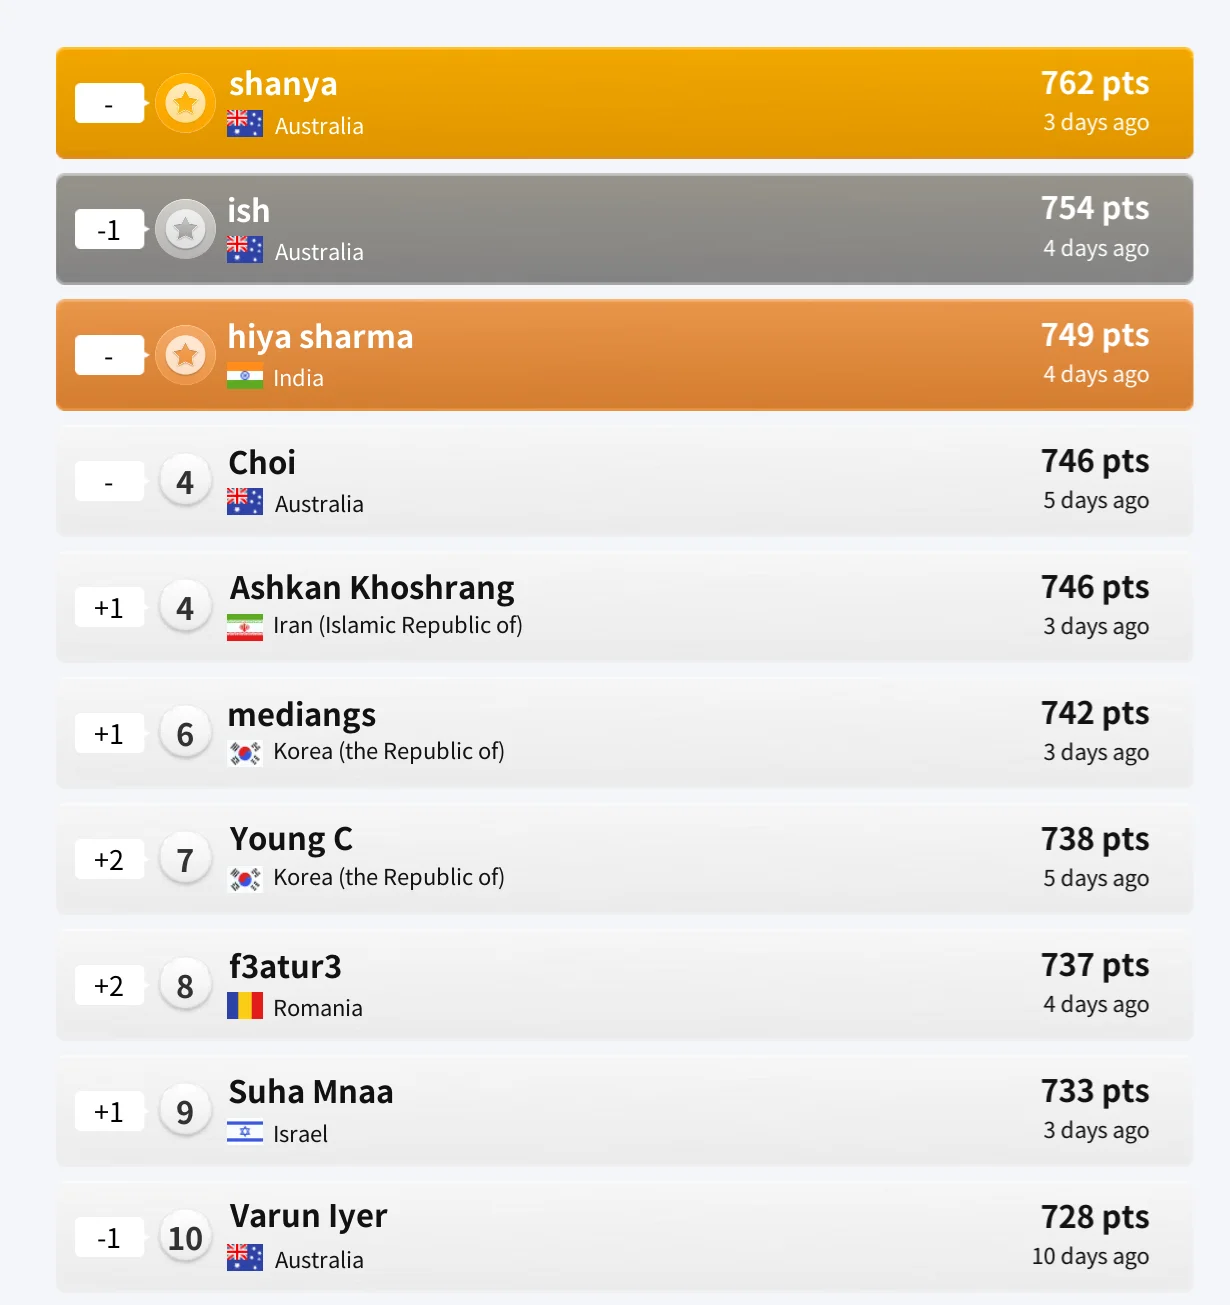
Task: Click the 762 pts score for shanya
Action: (1095, 83)
